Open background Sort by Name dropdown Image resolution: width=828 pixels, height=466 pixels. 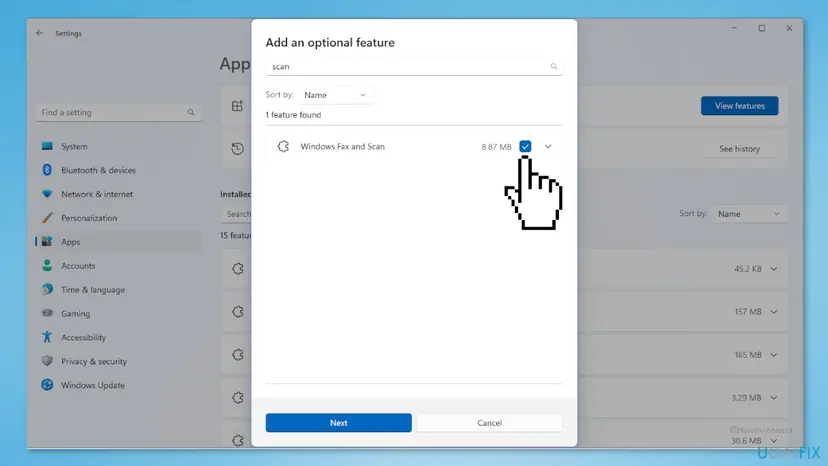[749, 214]
